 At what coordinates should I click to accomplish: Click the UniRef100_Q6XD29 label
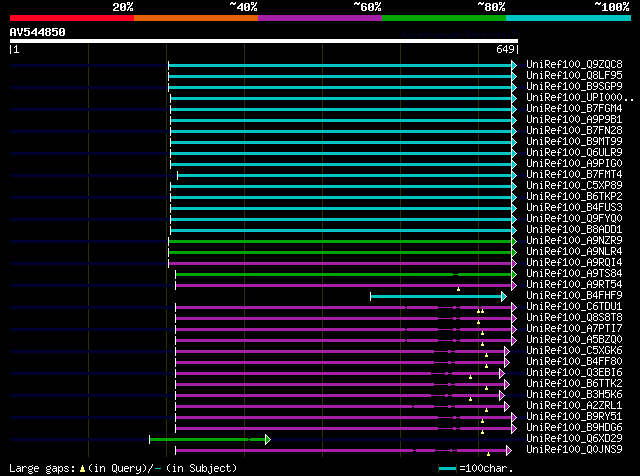574,439
